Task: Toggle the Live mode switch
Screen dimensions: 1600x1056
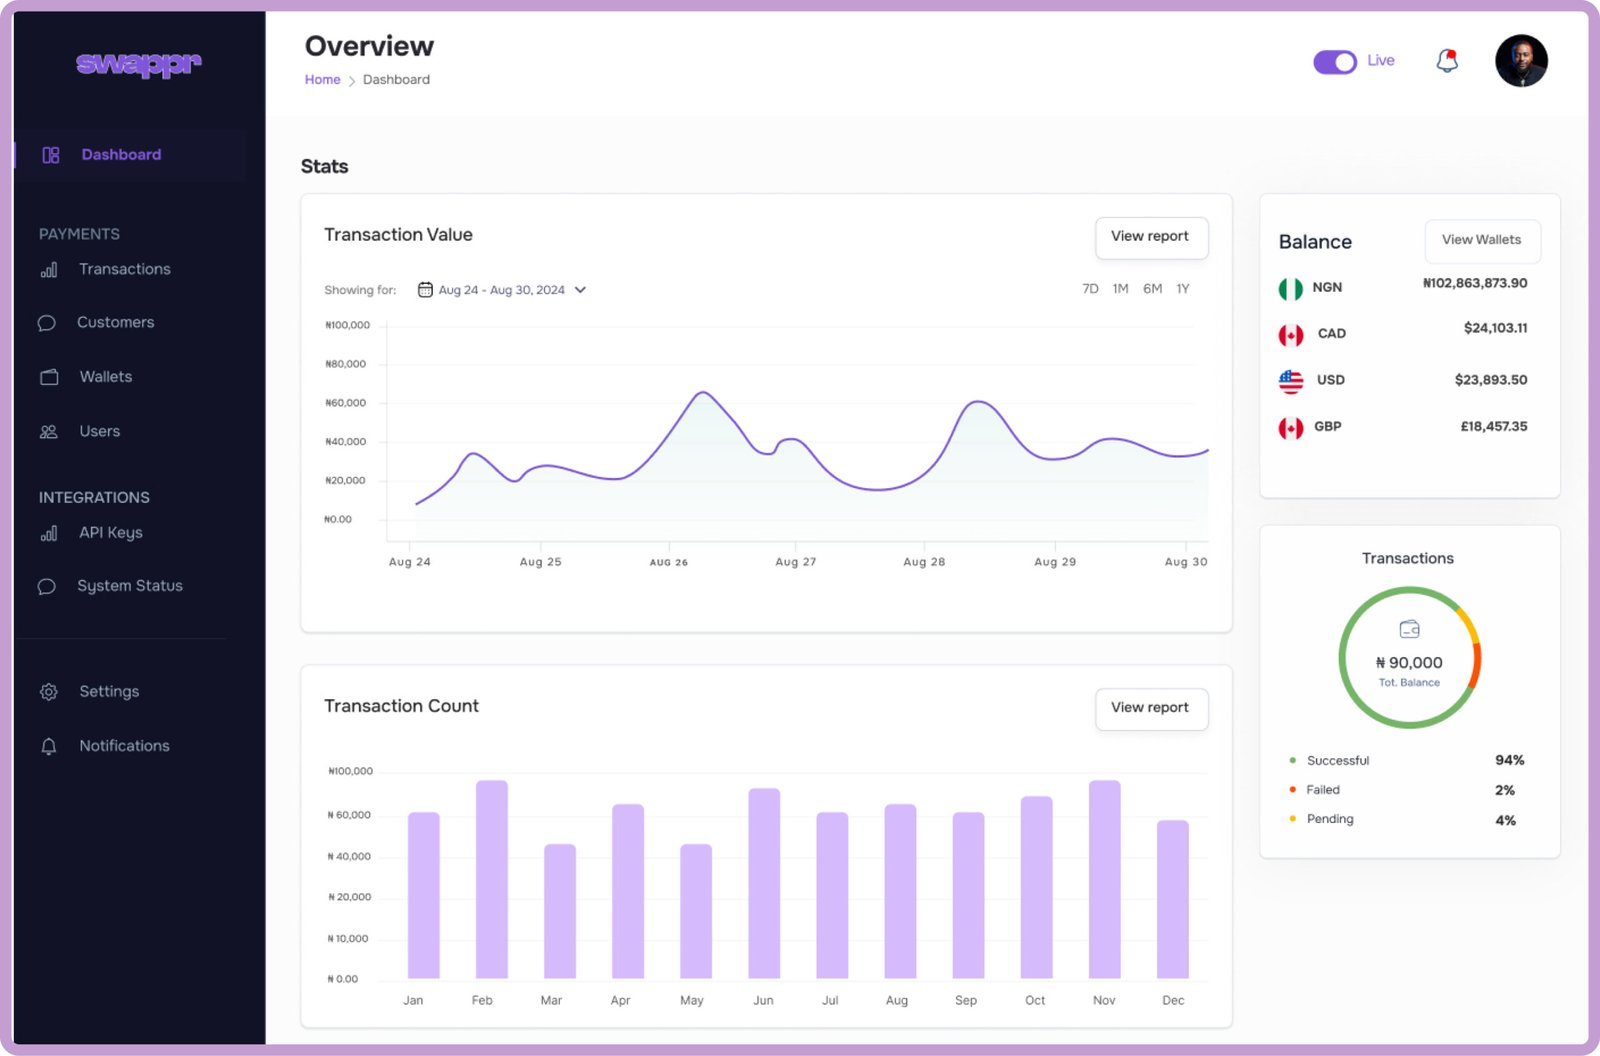Action: (1334, 62)
